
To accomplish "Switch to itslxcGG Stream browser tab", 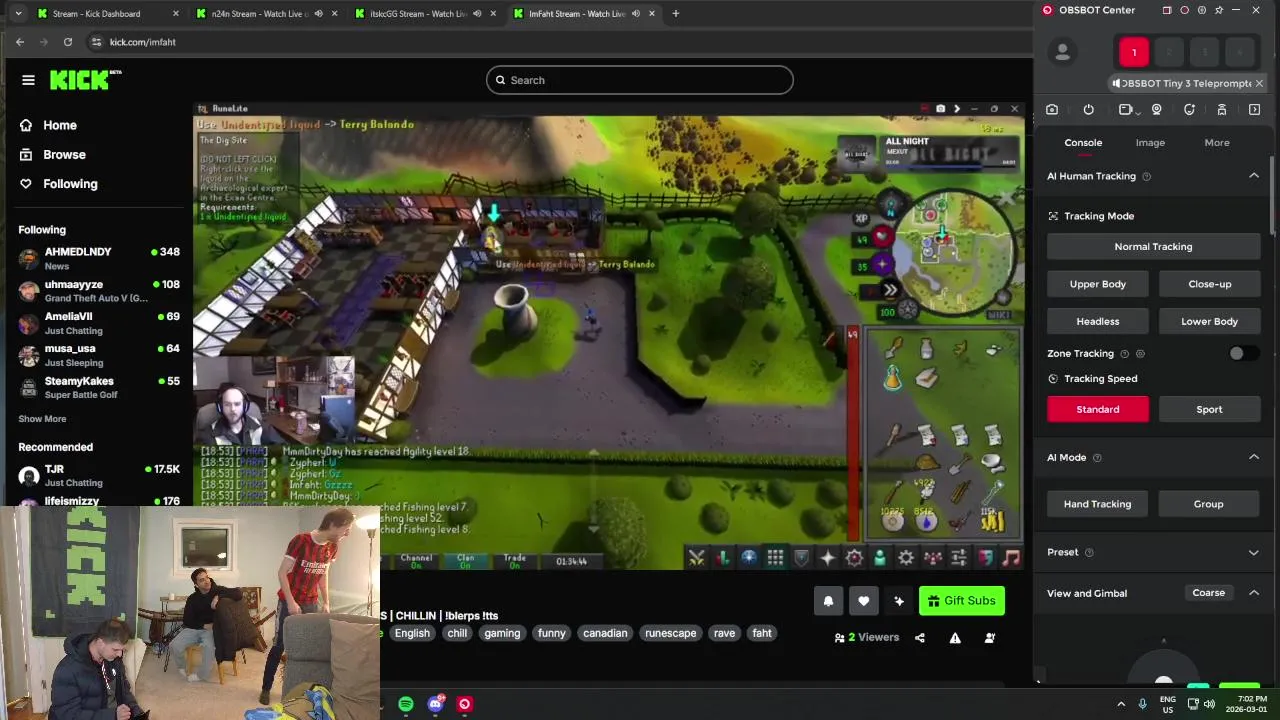I will pyautogui.click(x=425, y=14).
